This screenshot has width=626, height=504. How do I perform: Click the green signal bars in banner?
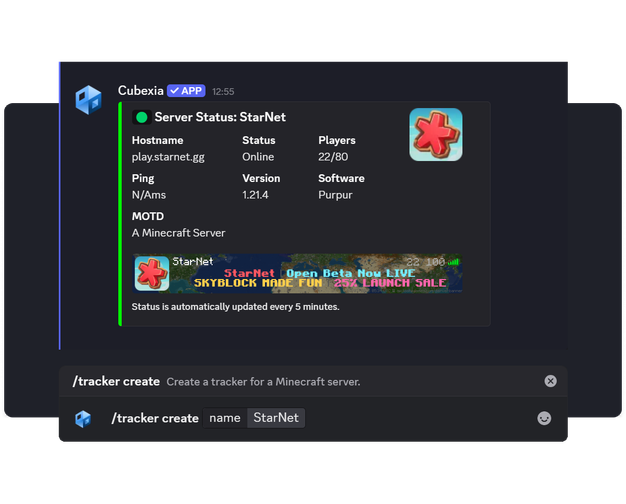(x=453, y=262)
